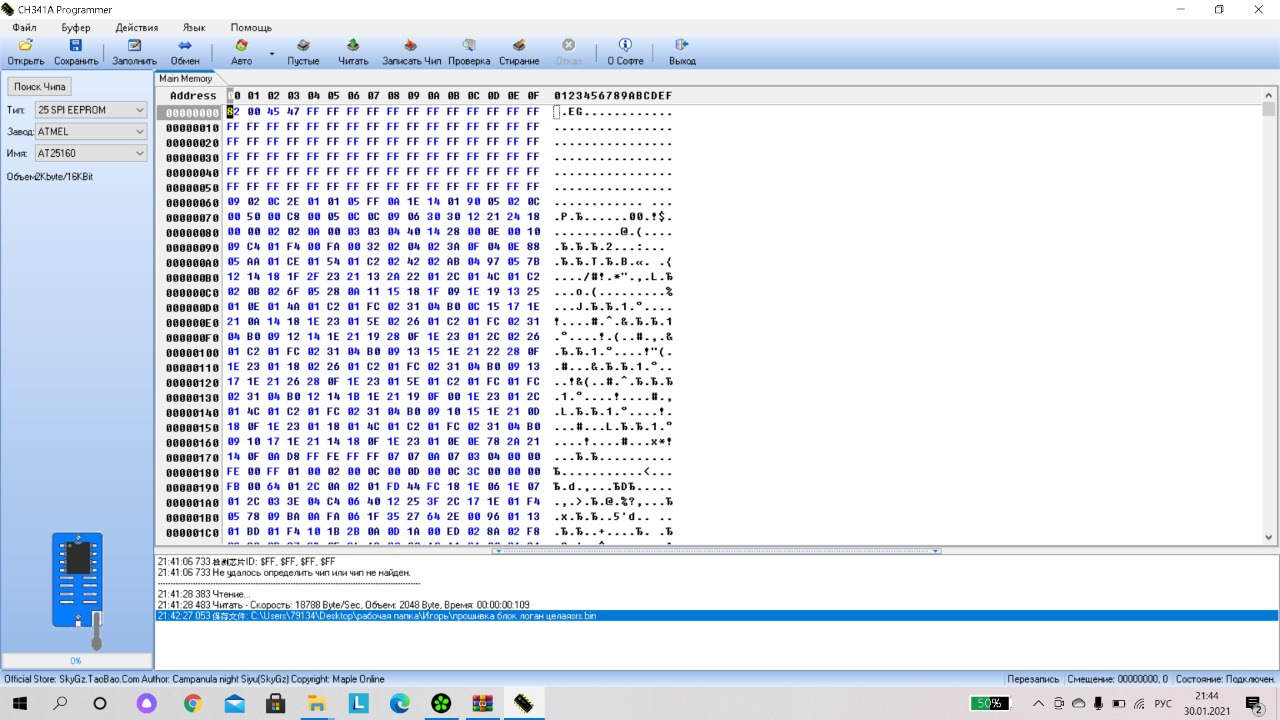The image size is (1280, 720).
Task: Open the Wi-Fi network tray icon
Action: (x=1139, y=704)
